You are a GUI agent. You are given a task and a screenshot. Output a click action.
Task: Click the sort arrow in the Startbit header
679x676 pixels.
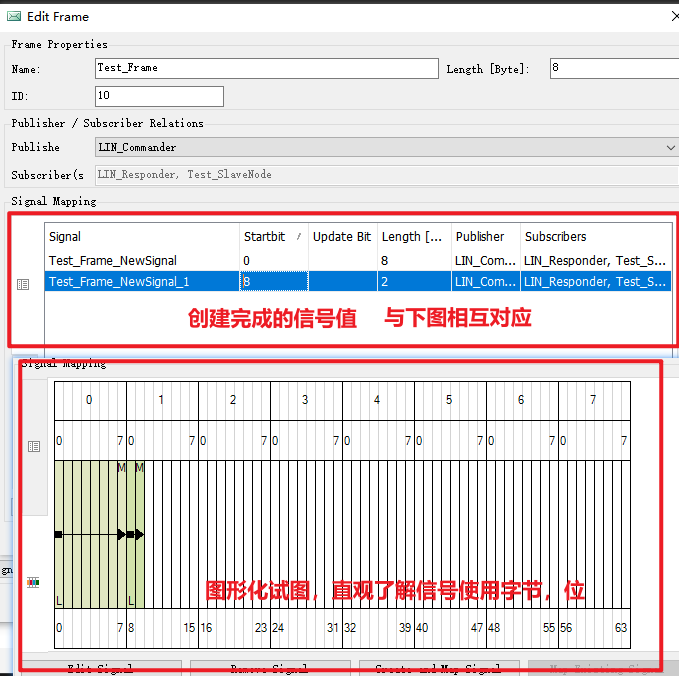point(299,236)
